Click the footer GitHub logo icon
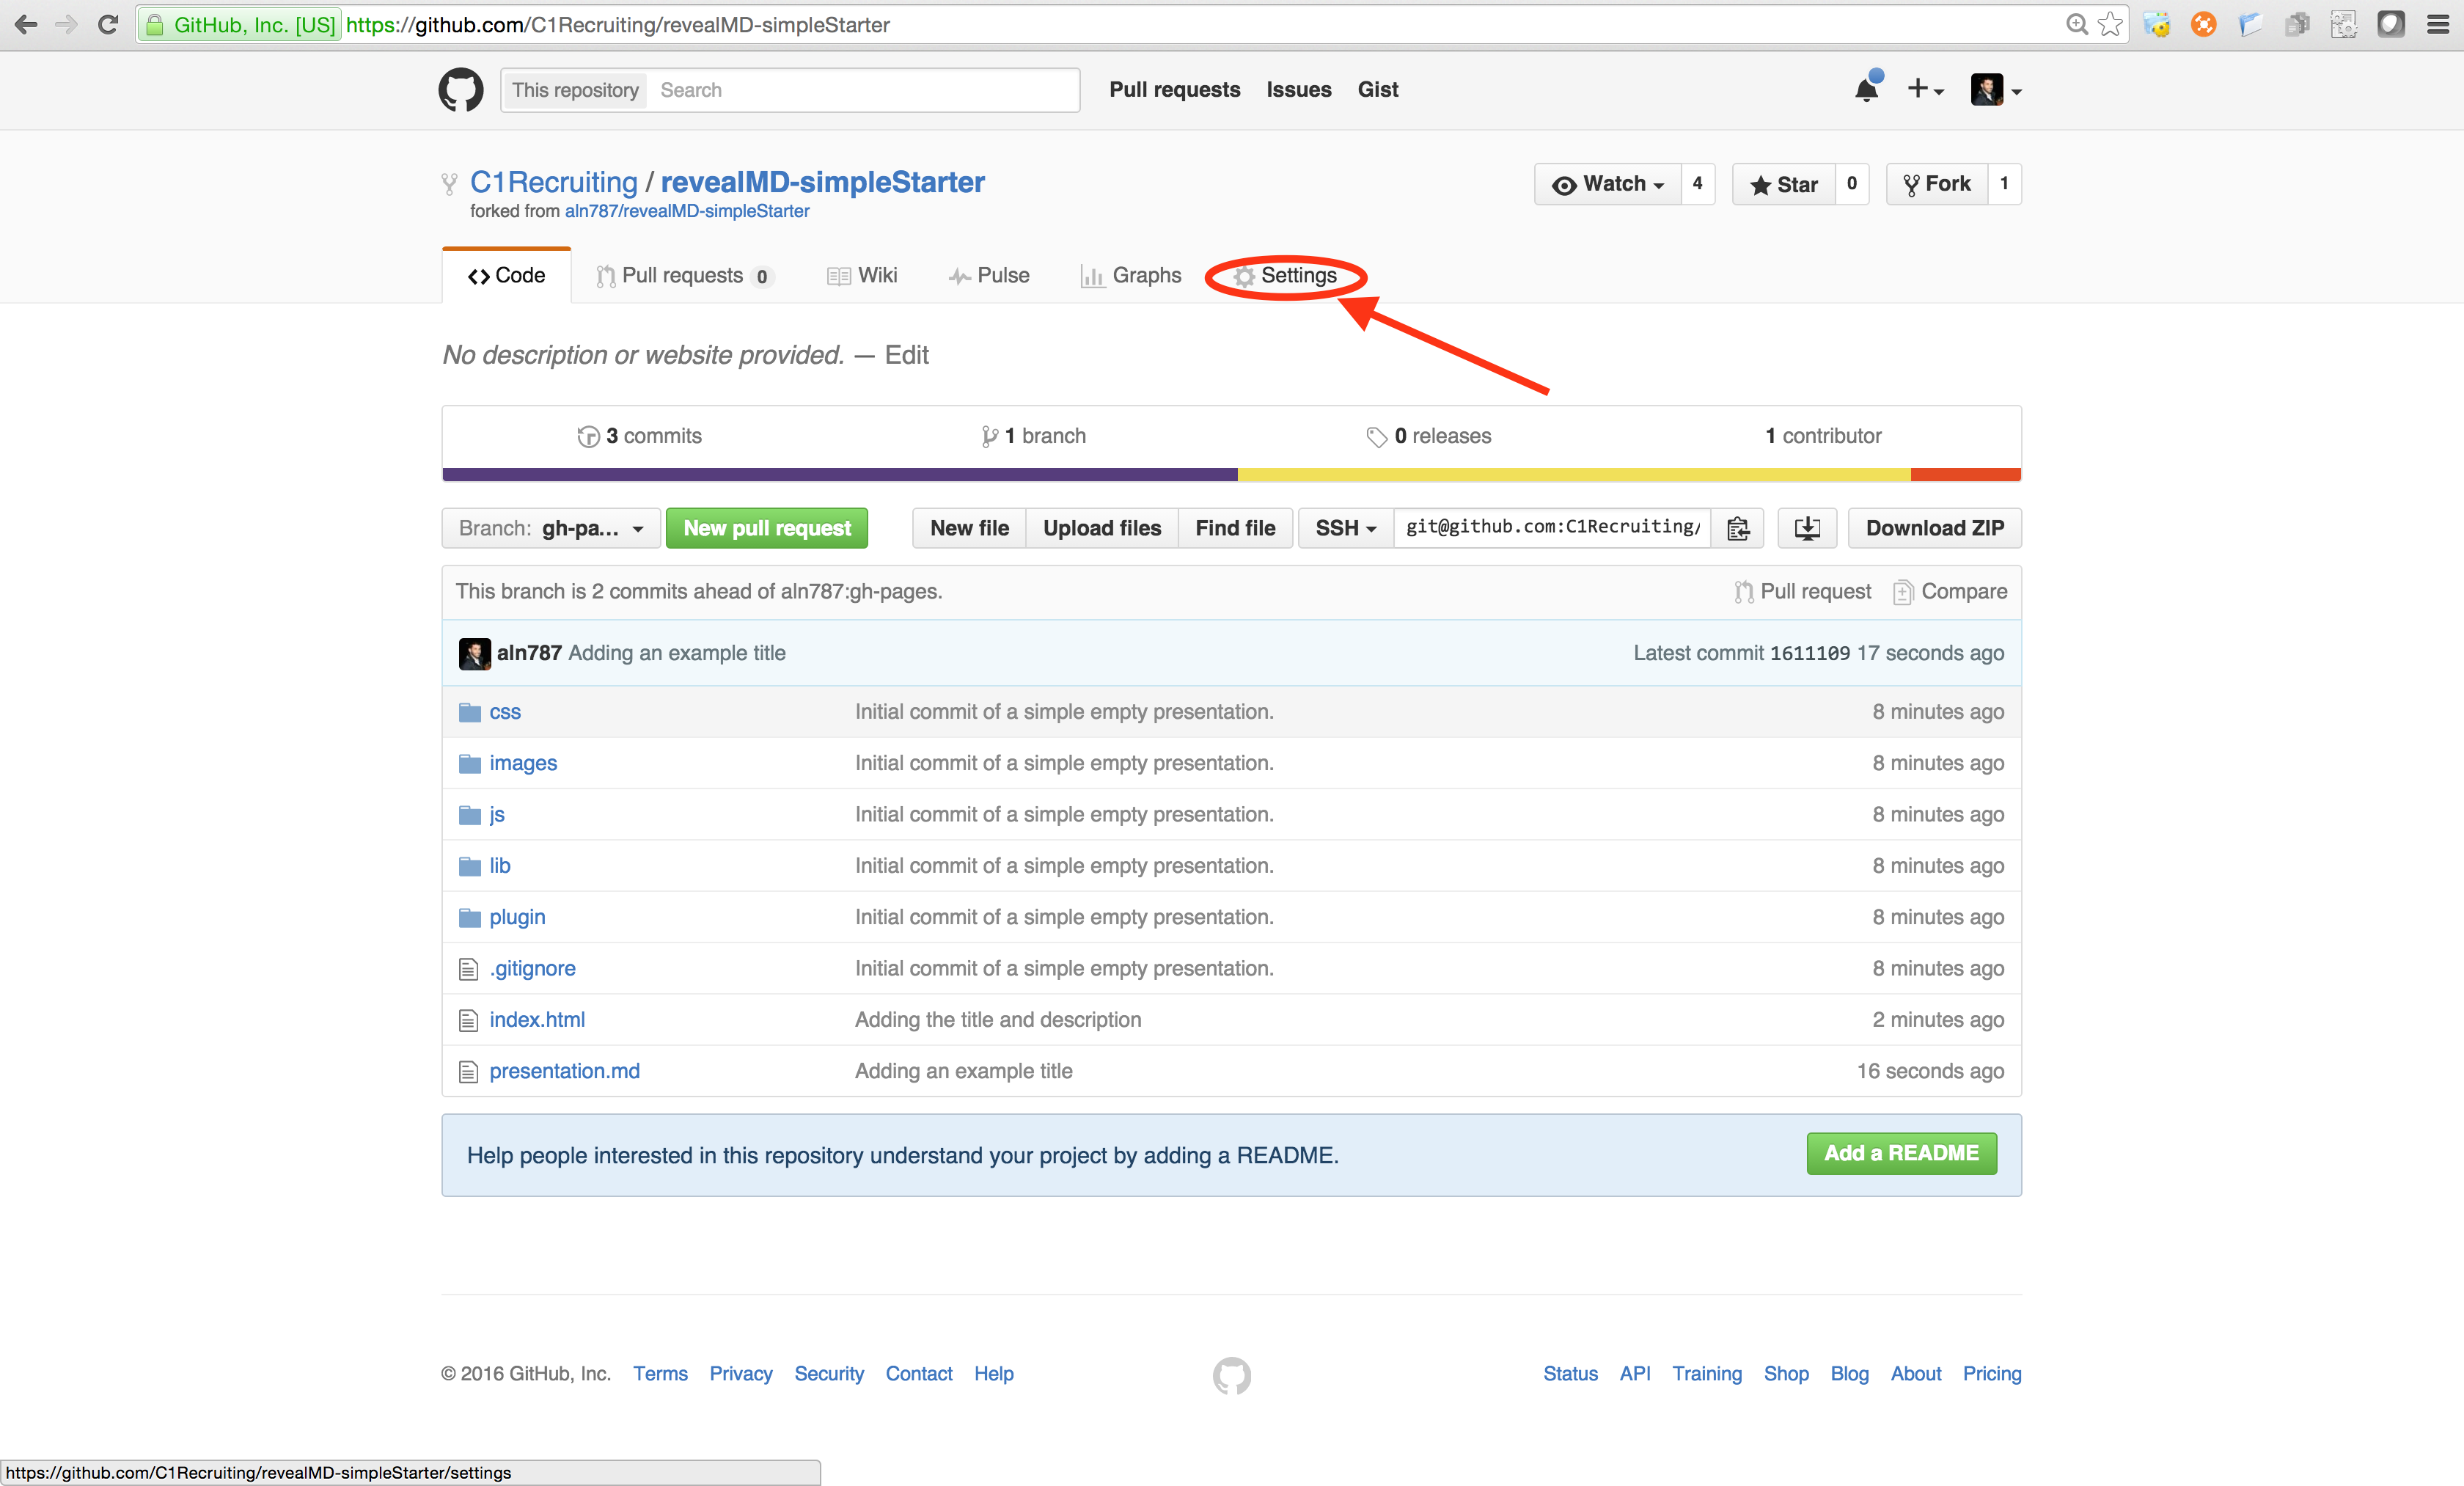Image resolution: width=2464 pixels, height=1486 pixels. 1231,1375
